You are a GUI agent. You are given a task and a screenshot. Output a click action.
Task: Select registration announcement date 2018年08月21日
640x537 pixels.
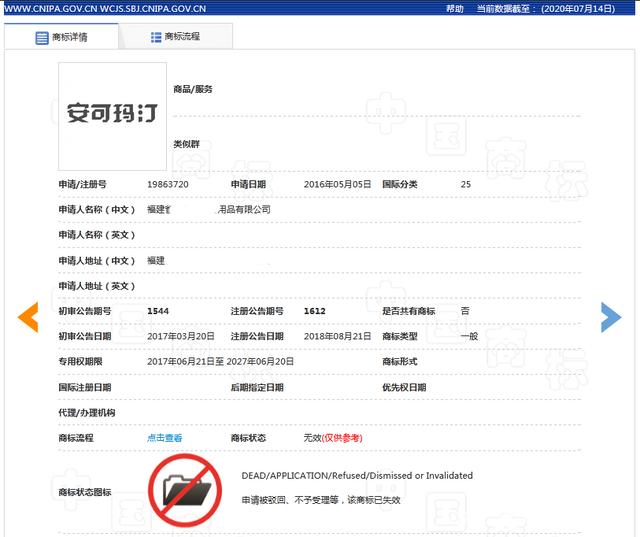click(x=337, y=336)
